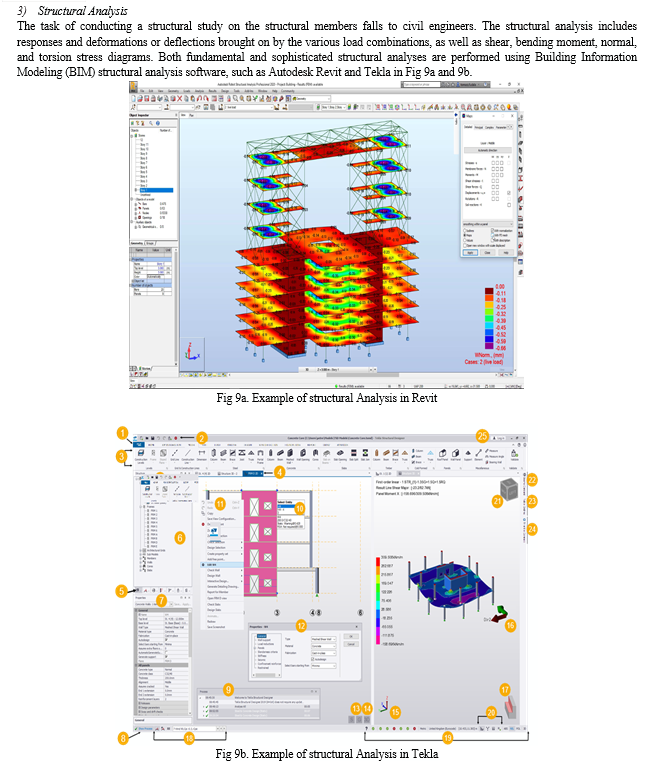Toggle Autodesign checkbox in Tekla Properties dialog
The image size is (645, 770).
click(312, 659)
